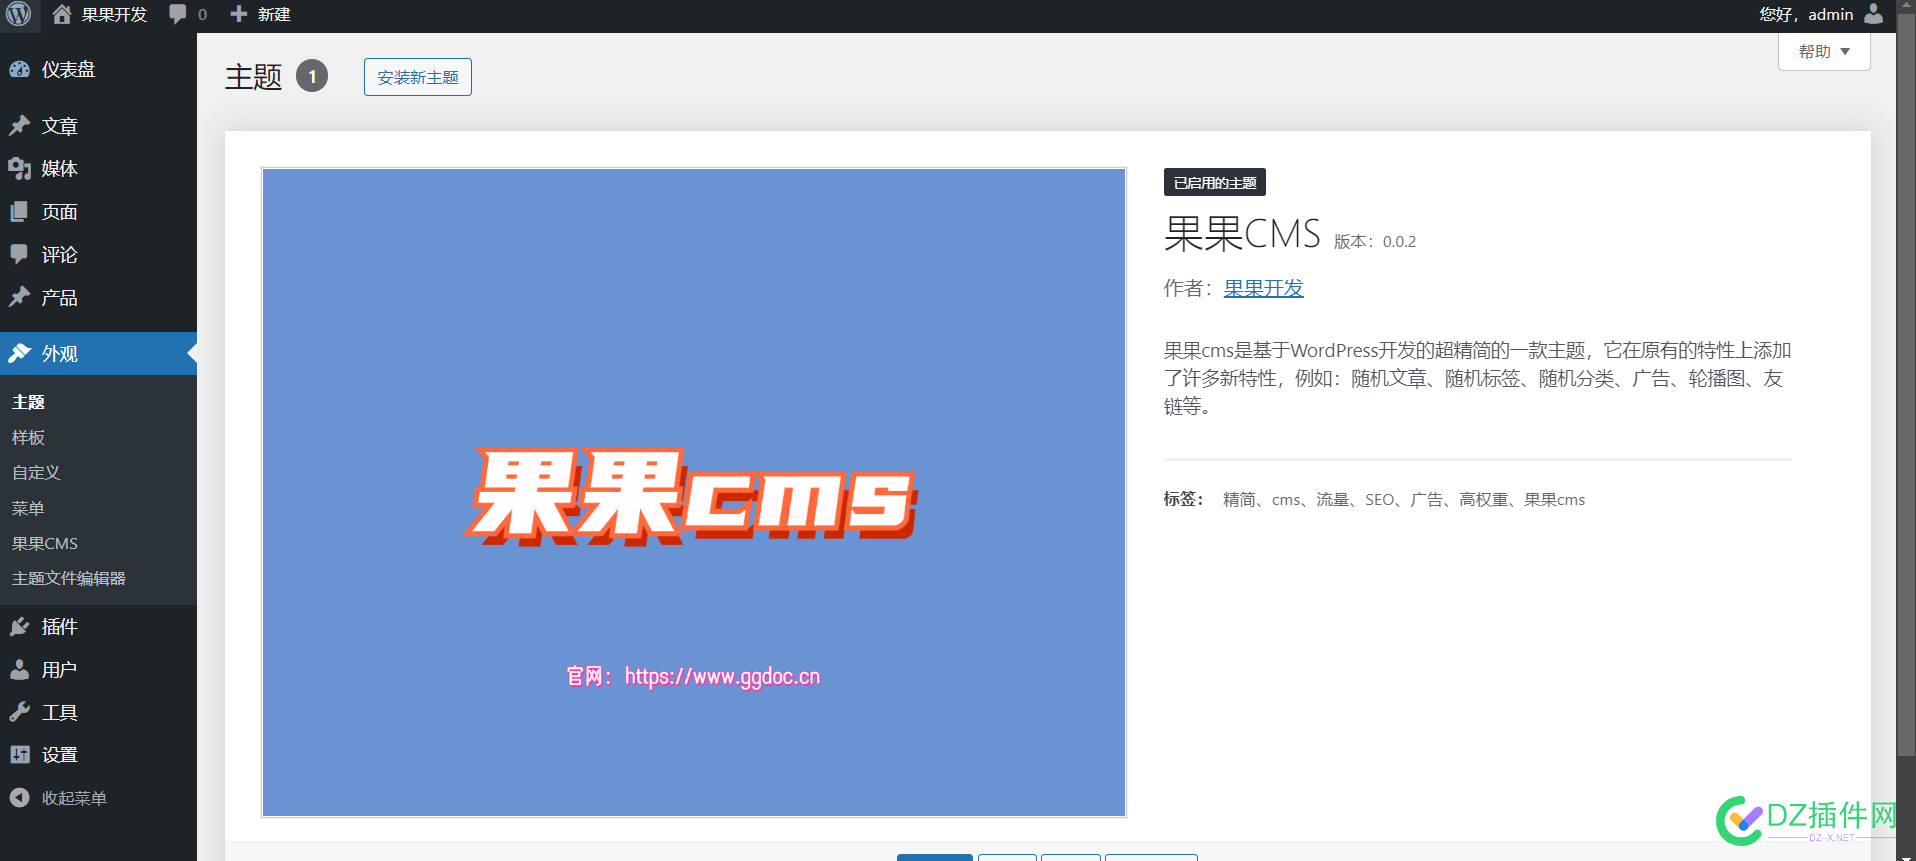The height and width of the screenshot is (861, 1916).
Task: Click 安装新主题 button
Action: click(418, 77)
